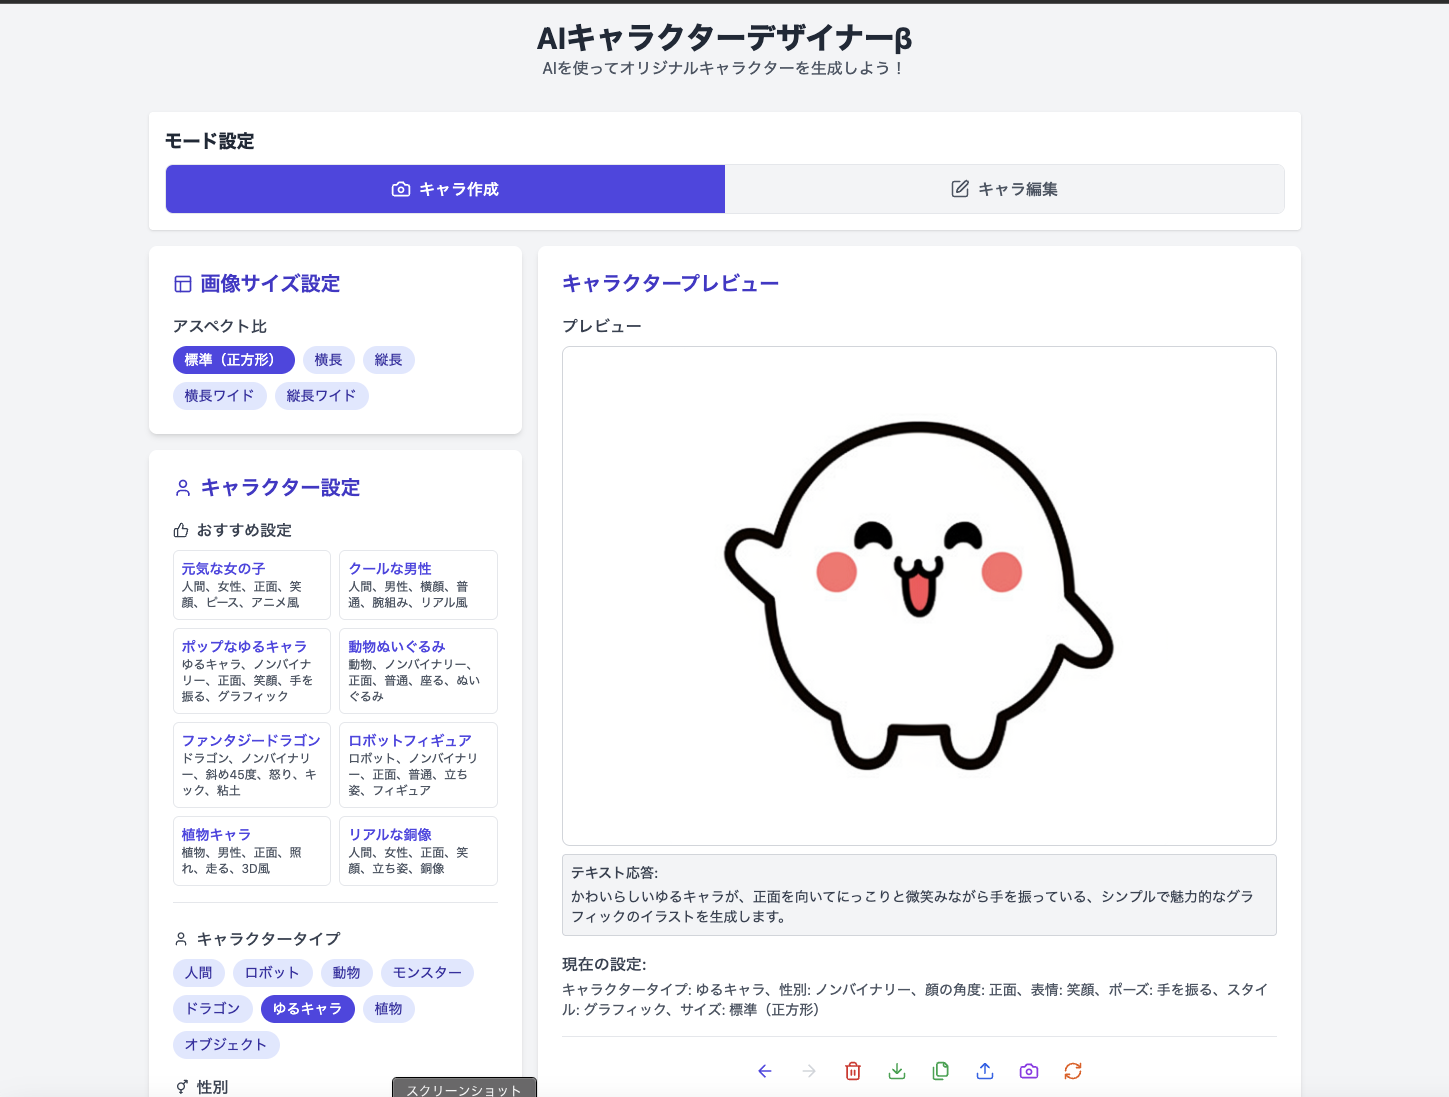Choose the リアルな銅像 preset card
Viewport: 1449px width, 1097px height.
[418, 851]
